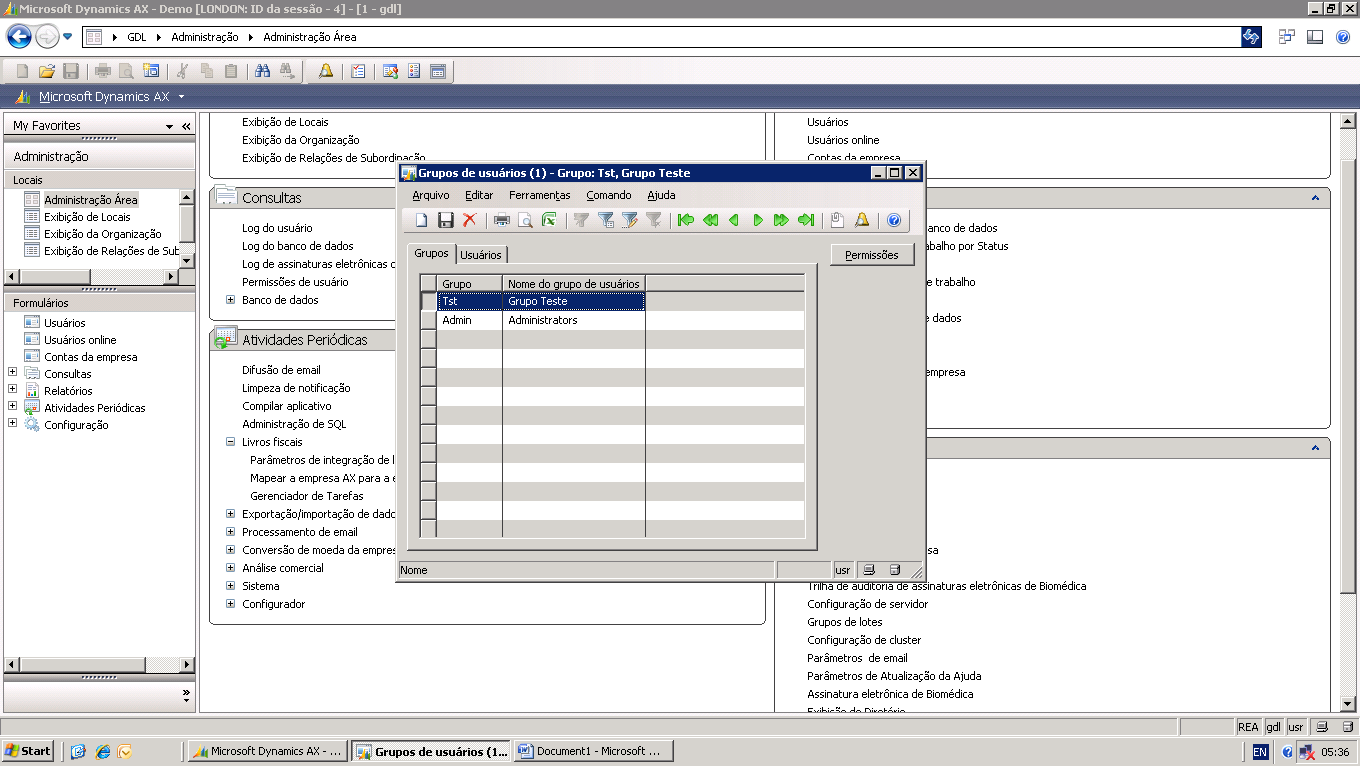This screenshot has height=766, width=1360.
Task: Save the record in Grupos de usuários toolbar
Action: [446, 220]
